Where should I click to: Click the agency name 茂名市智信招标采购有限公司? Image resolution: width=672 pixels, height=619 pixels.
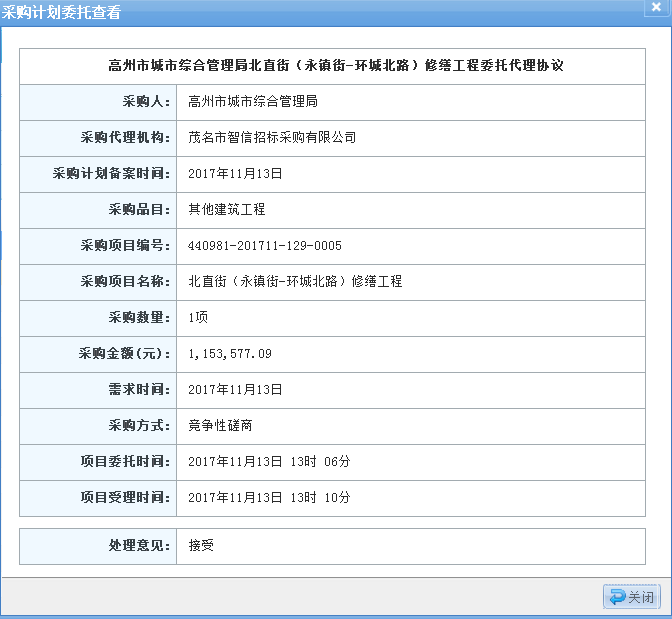click(x=272, y=138)
